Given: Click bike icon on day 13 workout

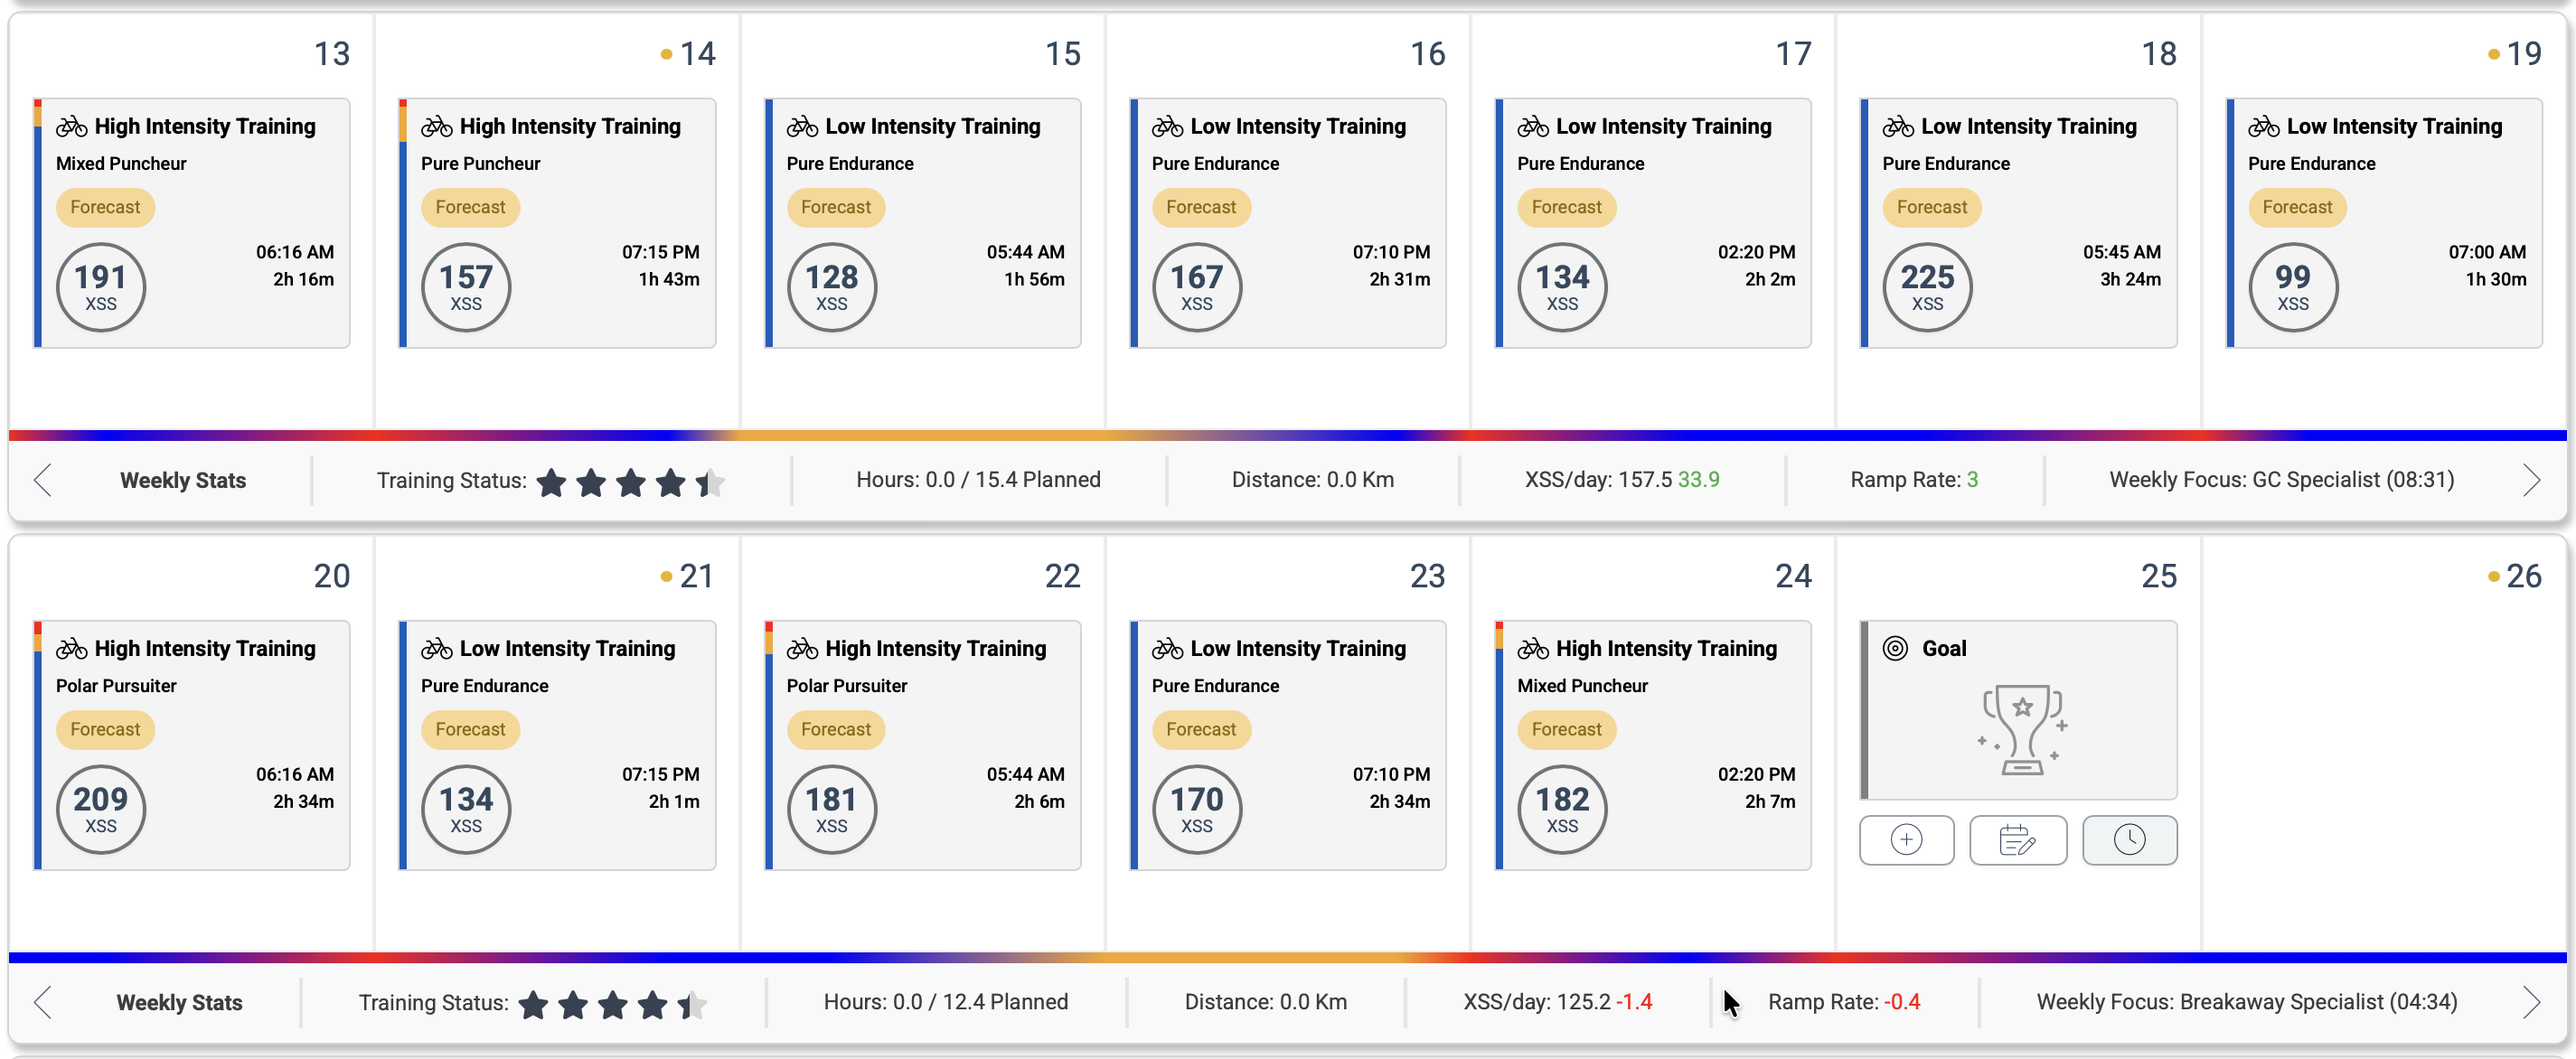Looking at the screenshot, I should [x=71, y=126].
